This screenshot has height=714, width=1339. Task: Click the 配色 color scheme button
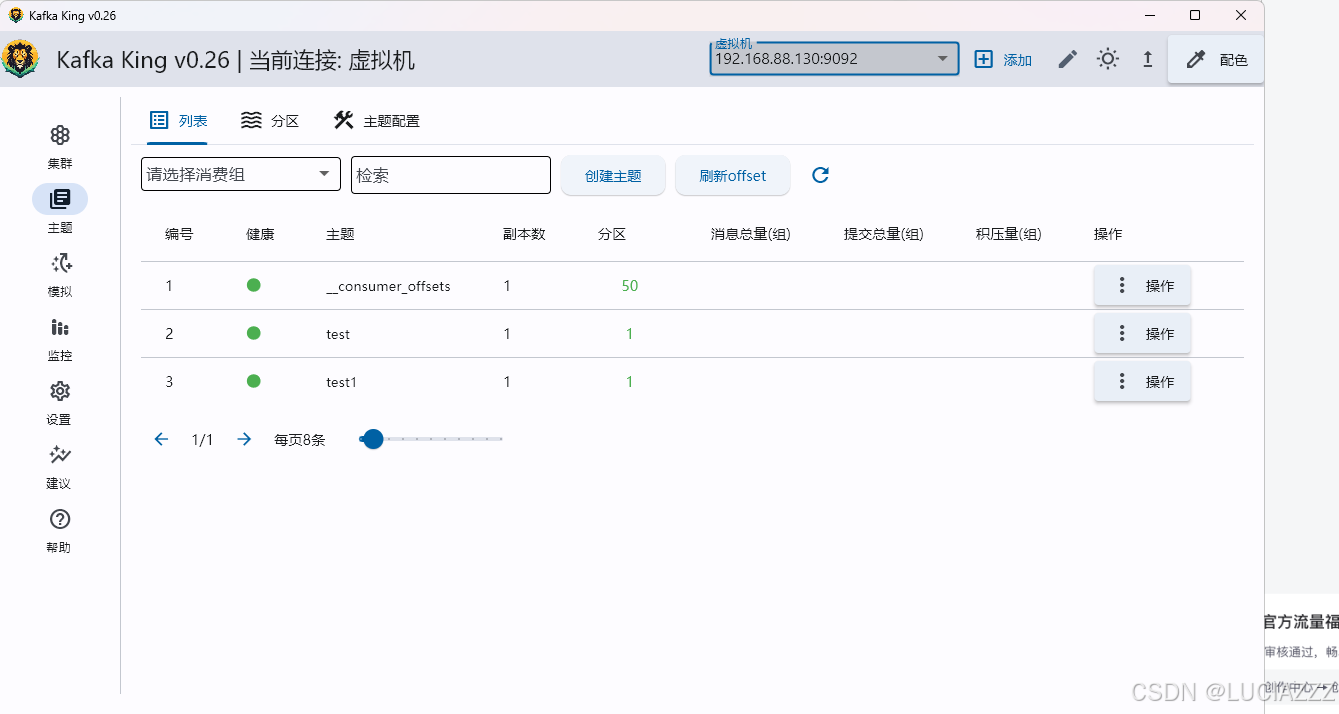click(x=1216, y=60)
